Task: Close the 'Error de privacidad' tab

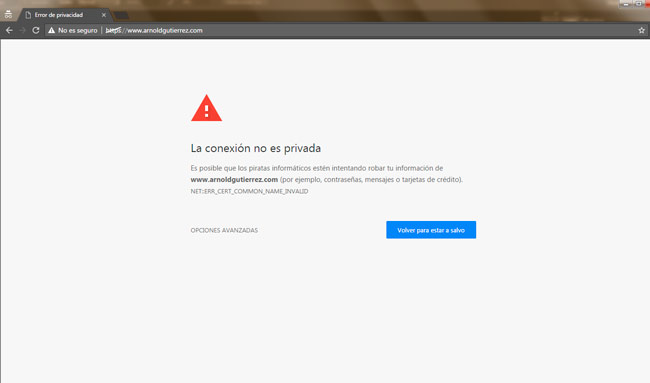Action: click(104, 15)
